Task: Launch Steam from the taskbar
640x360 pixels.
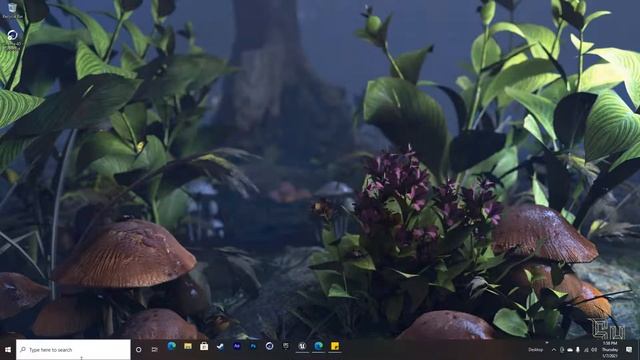Action: click(x=220, y=347)
